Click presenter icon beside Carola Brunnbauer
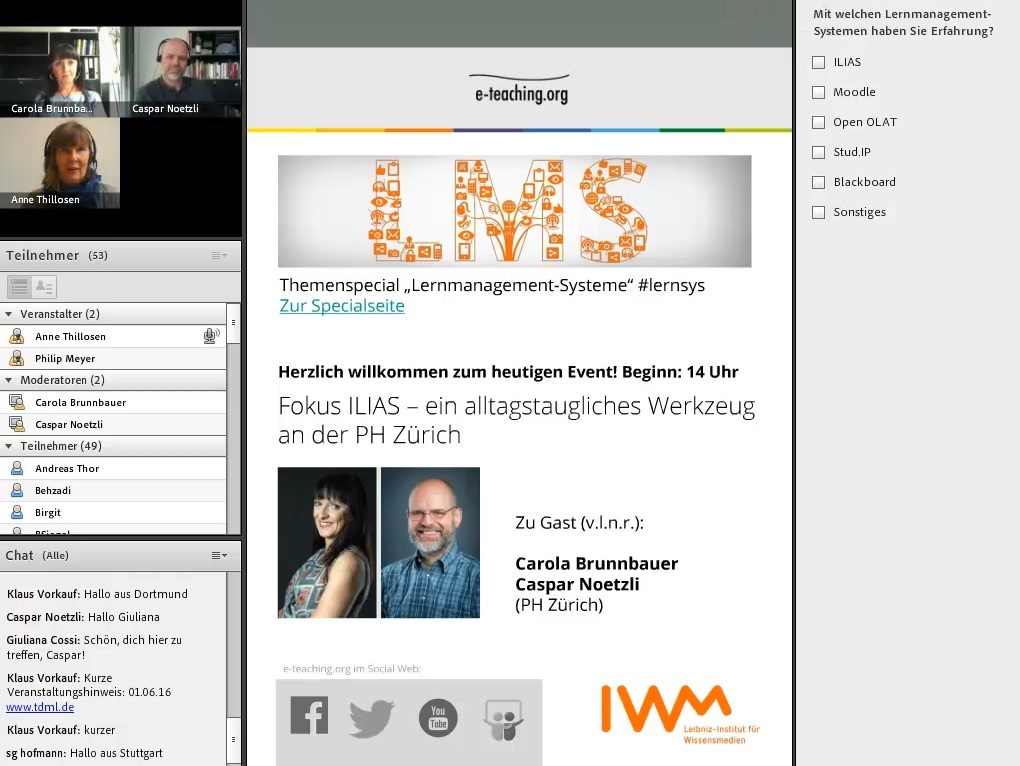This screenshot has height=766, width=1020. (17, 403)
